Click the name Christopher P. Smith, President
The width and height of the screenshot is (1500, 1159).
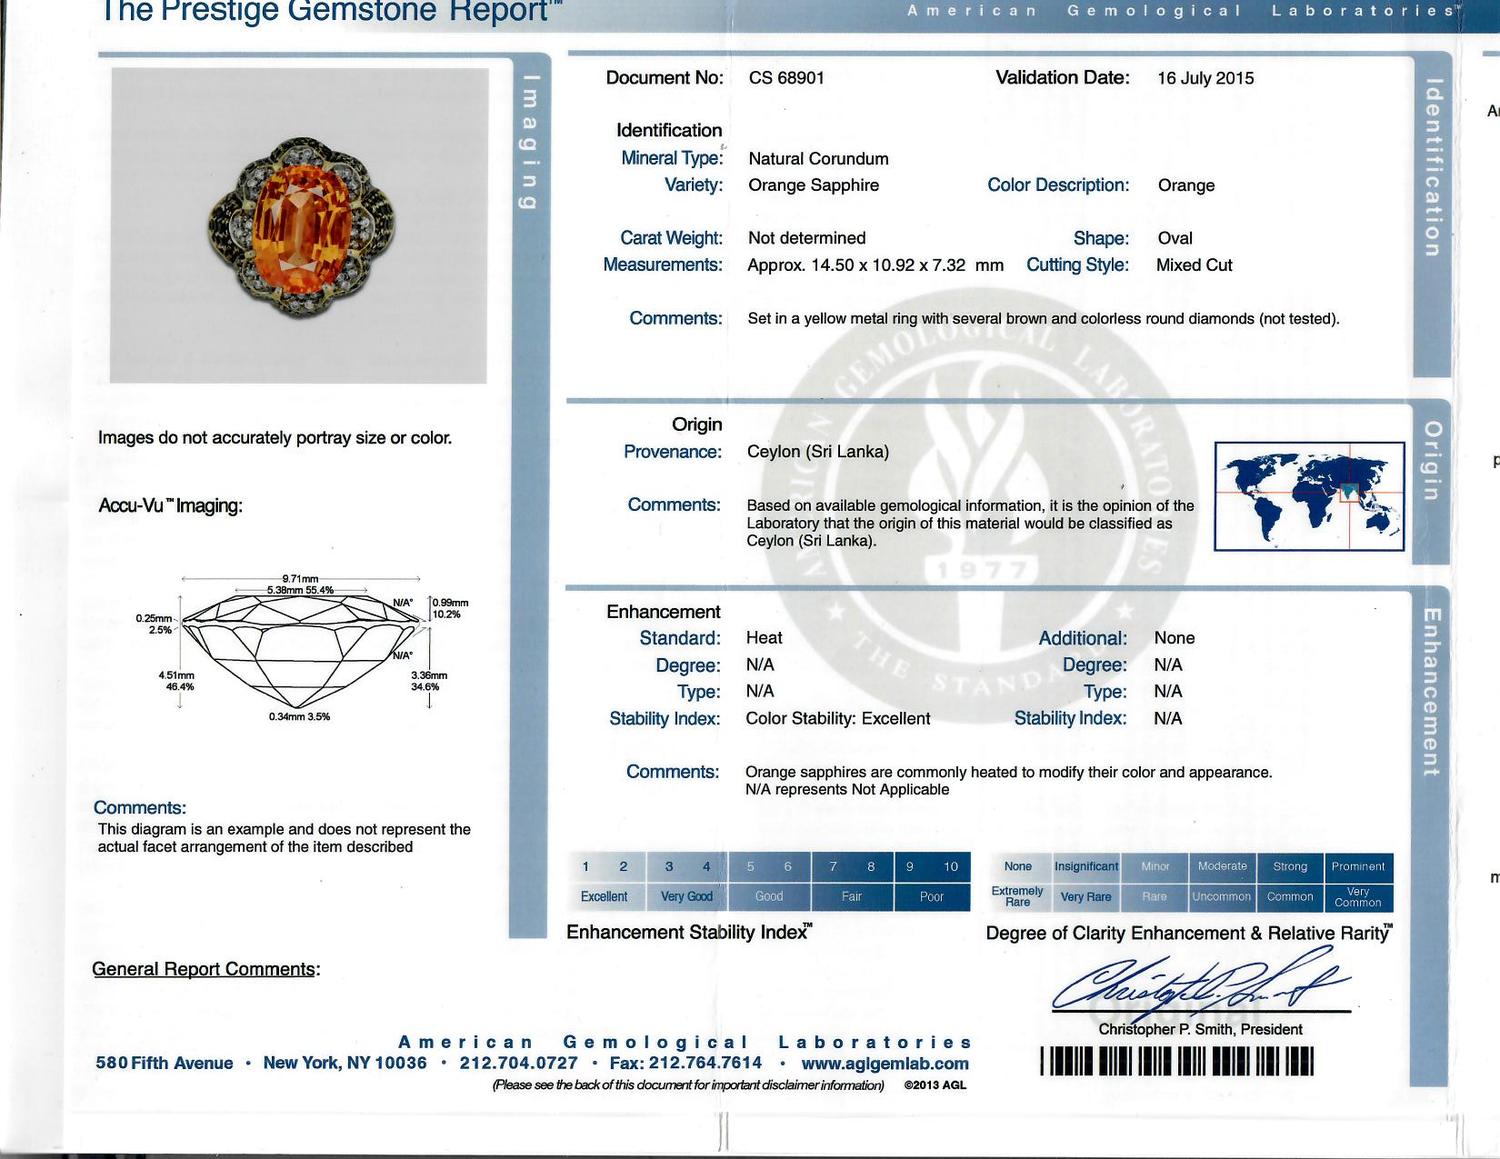point(1200,1030)
